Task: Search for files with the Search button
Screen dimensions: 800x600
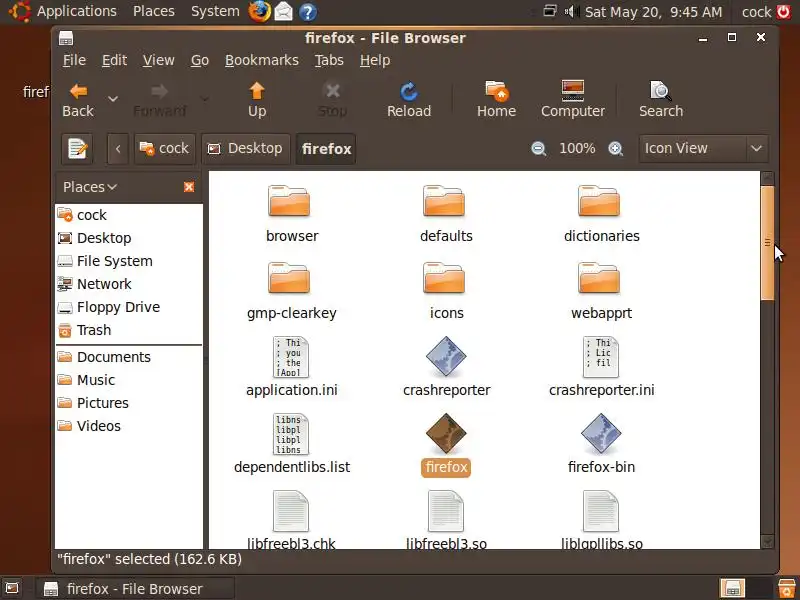Action: point(661,99)
